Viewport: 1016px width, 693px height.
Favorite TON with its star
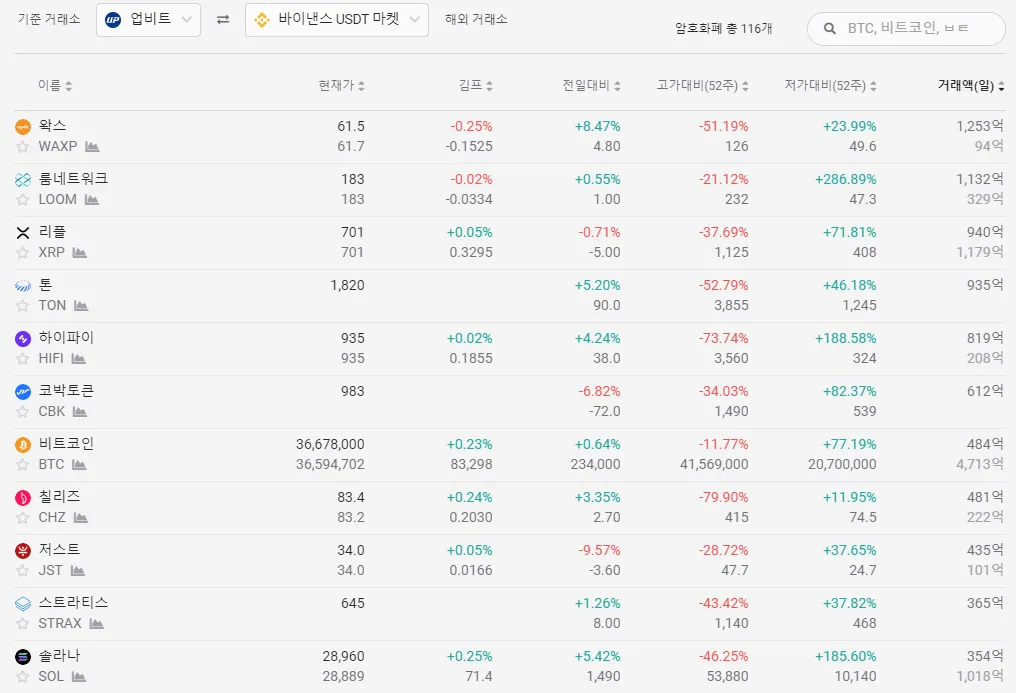point(23,306)
